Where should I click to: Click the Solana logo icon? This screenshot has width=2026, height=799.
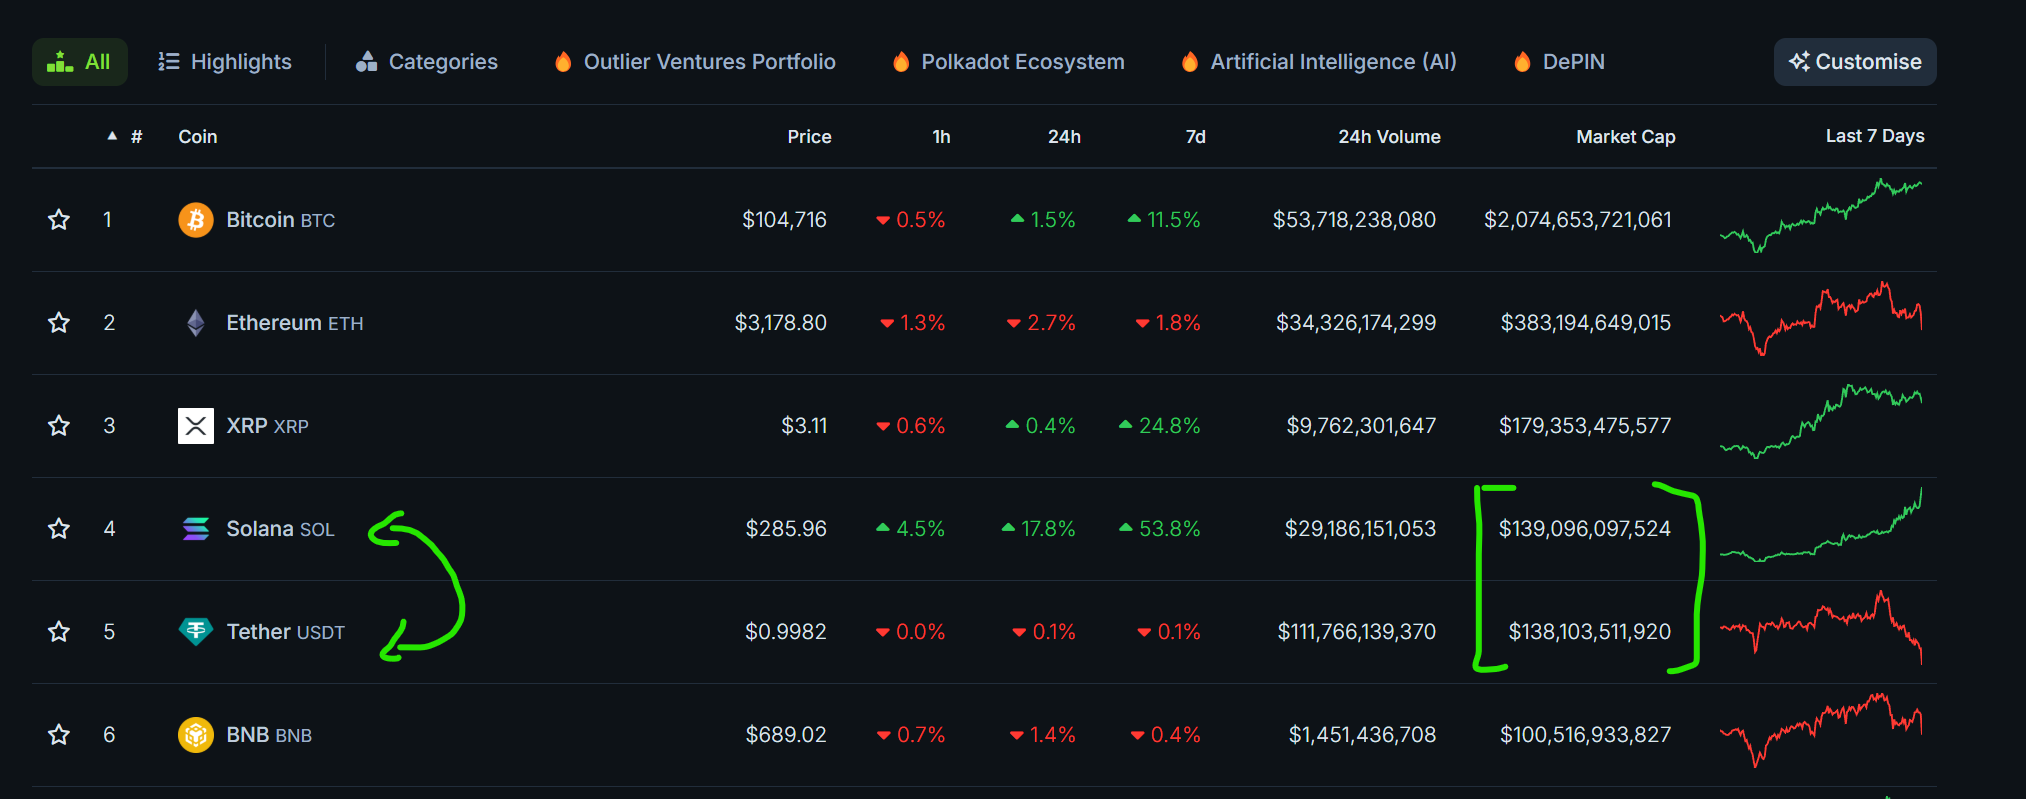click(196, 529)
